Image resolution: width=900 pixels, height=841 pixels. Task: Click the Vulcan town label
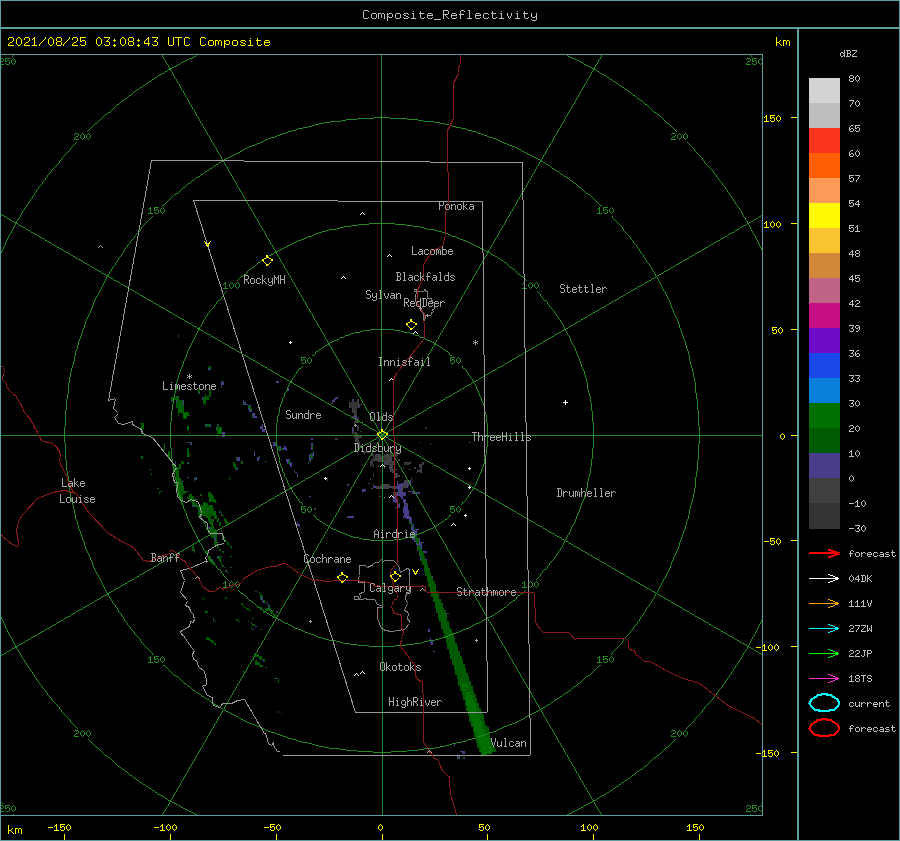click(509, 743)
